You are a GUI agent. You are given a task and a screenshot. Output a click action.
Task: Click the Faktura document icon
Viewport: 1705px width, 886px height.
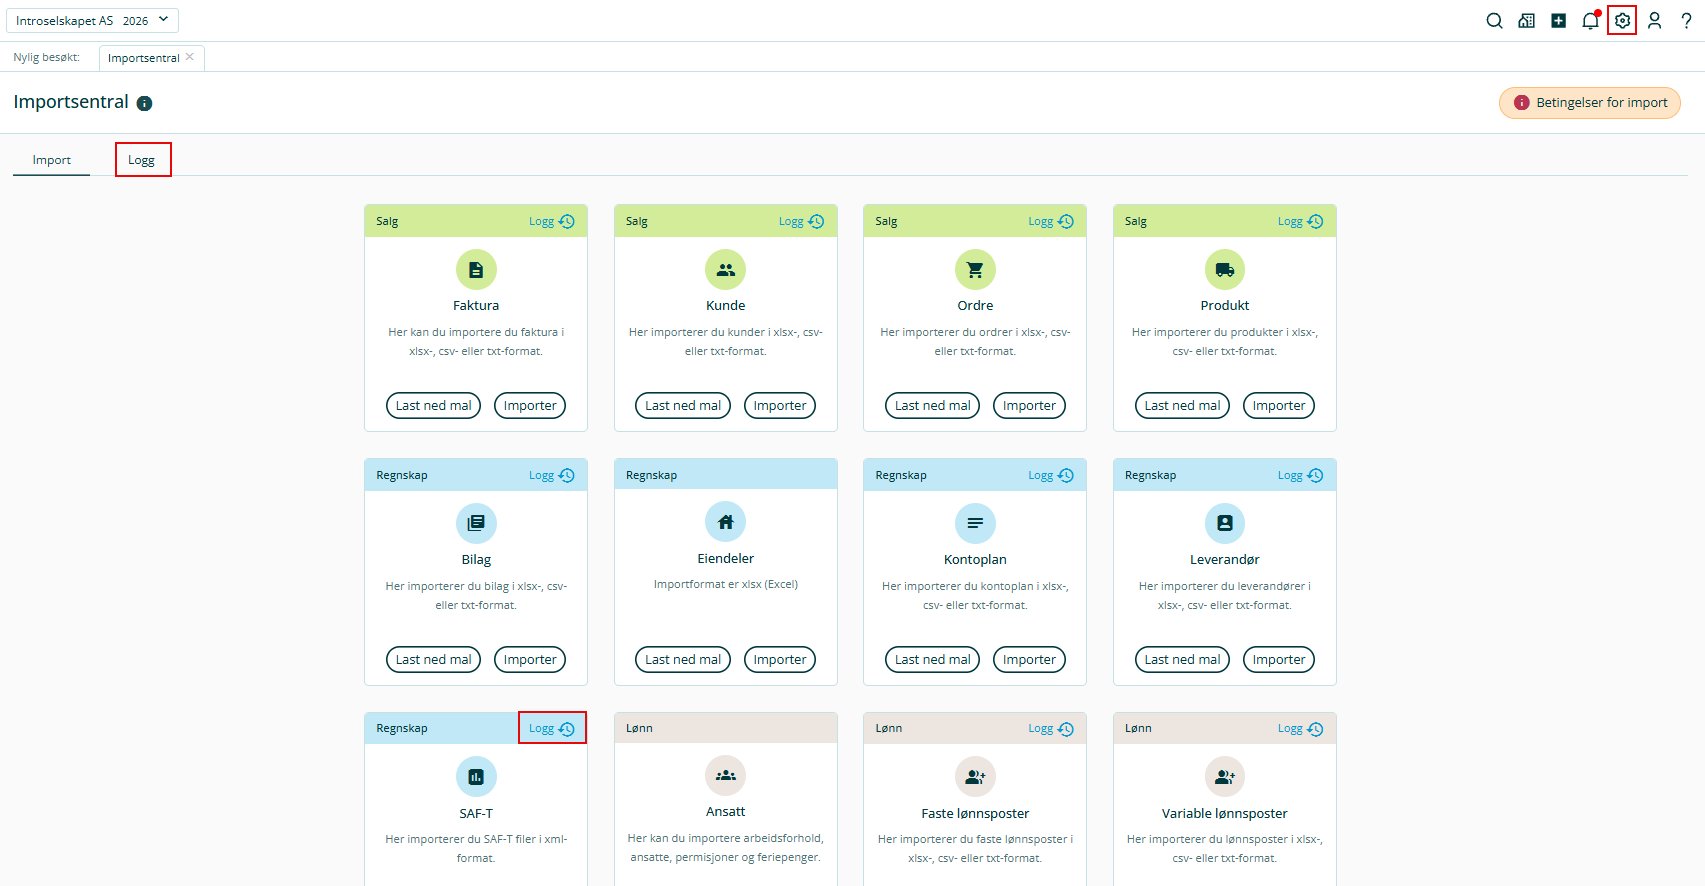(x=476, y=269)
